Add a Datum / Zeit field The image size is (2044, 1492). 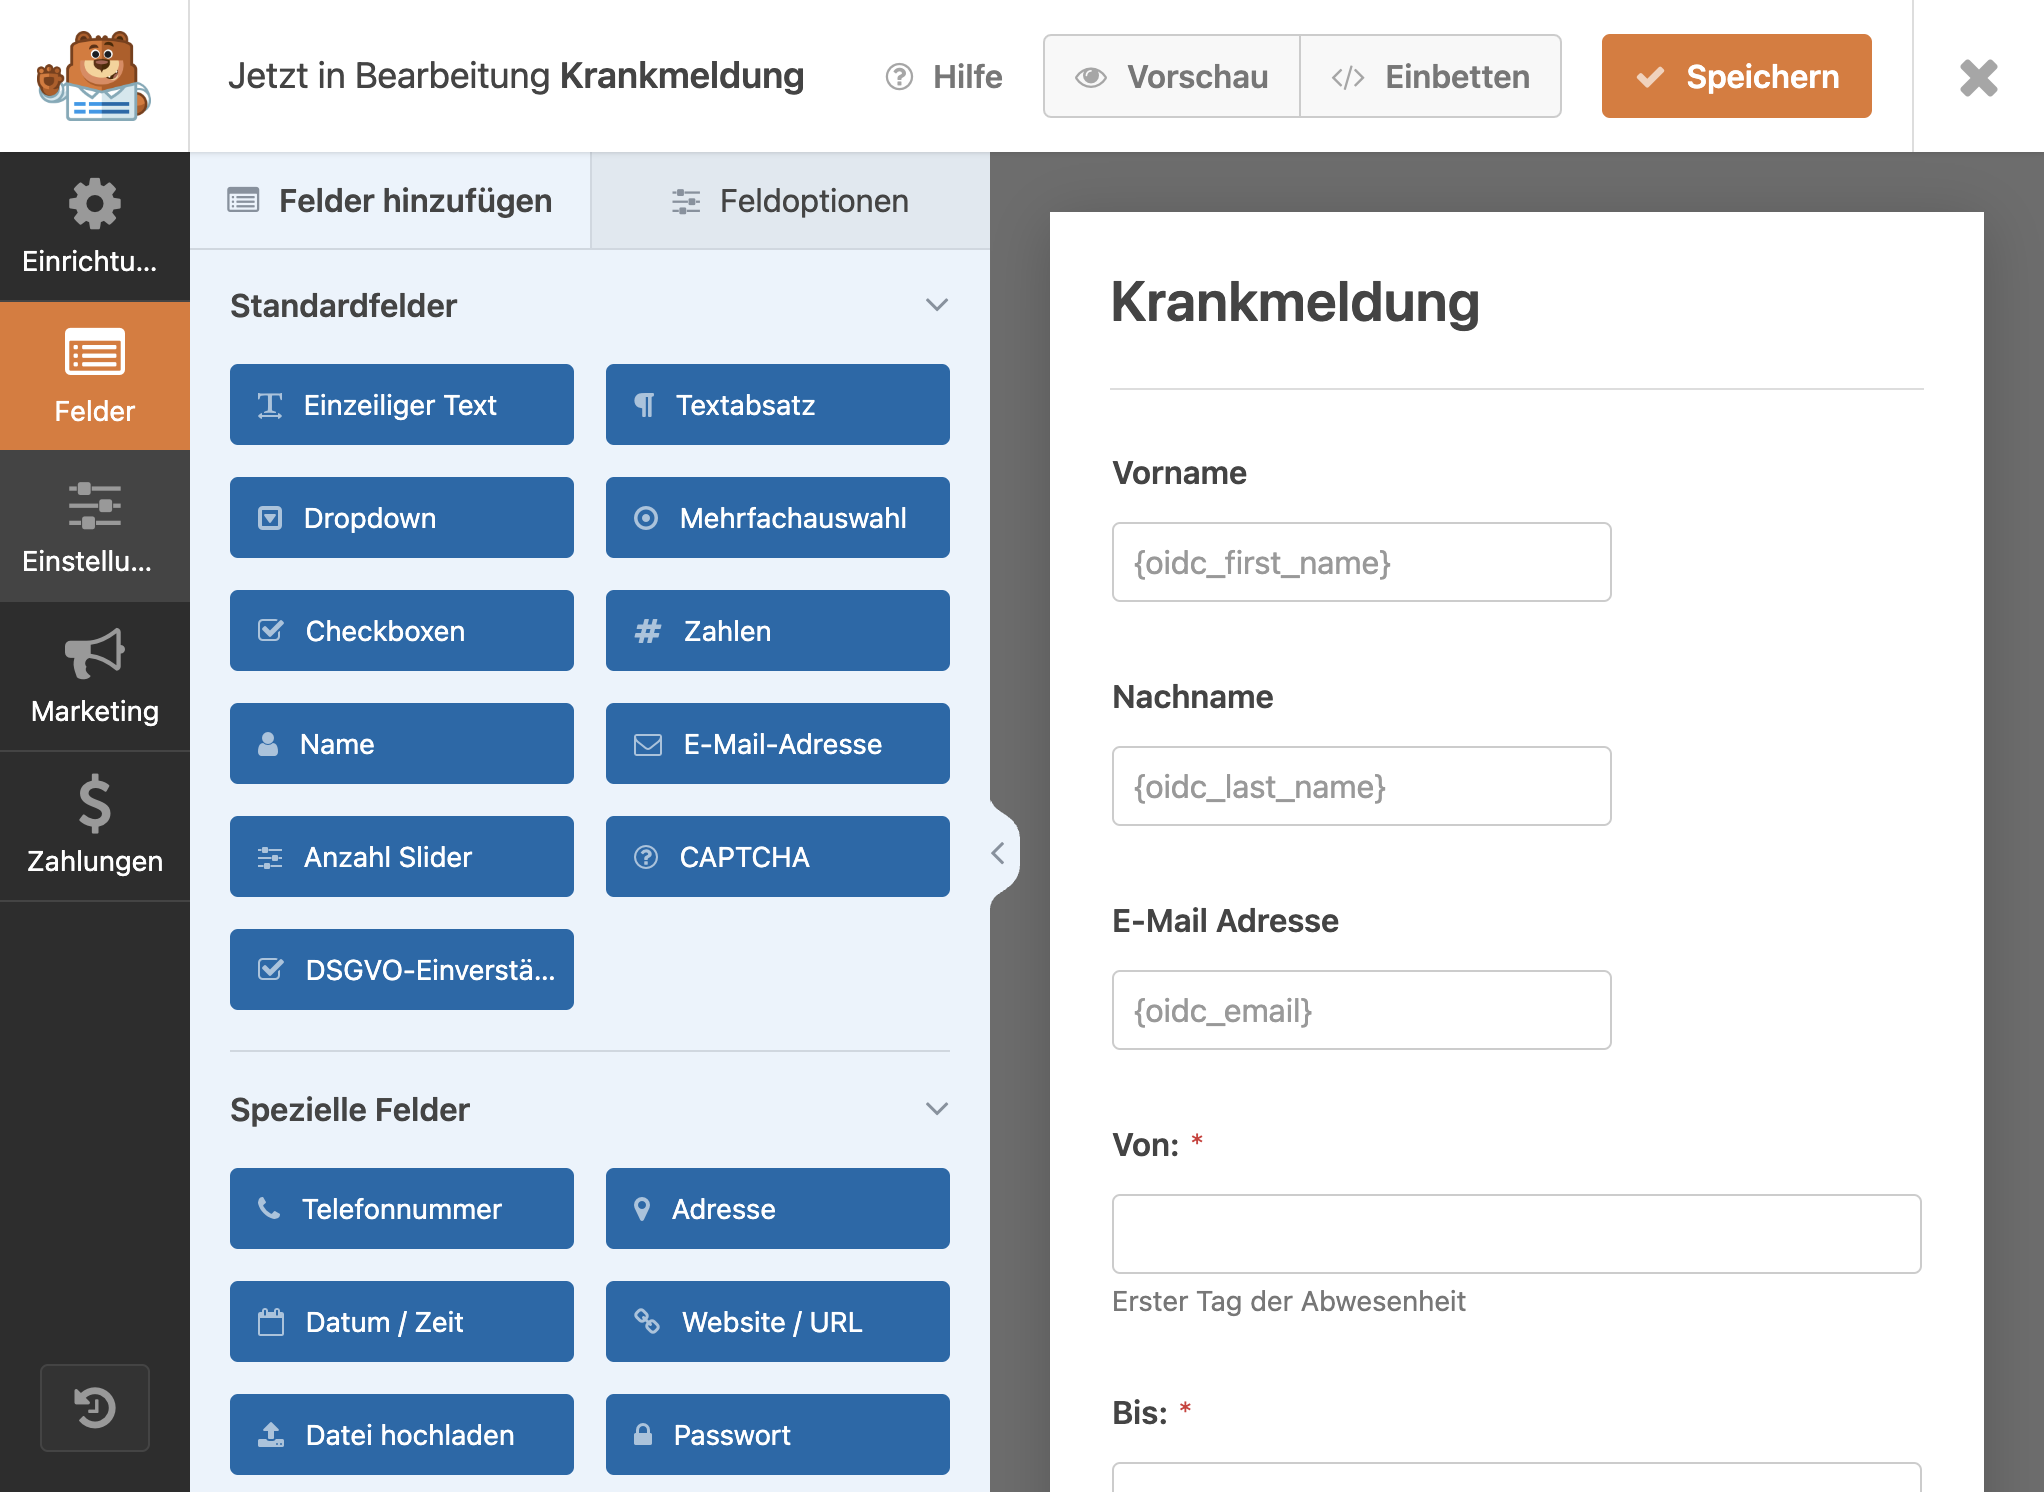point(402,1322)
